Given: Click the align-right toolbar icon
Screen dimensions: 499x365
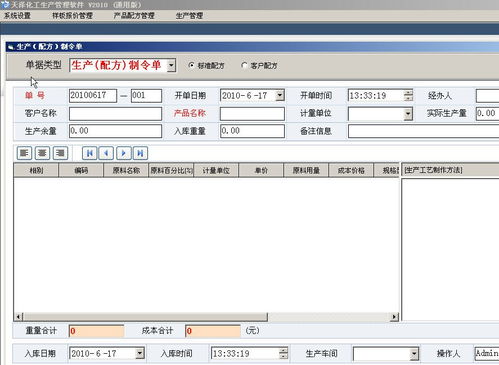Looking at the screenshot, I should [x=60, y=153].
